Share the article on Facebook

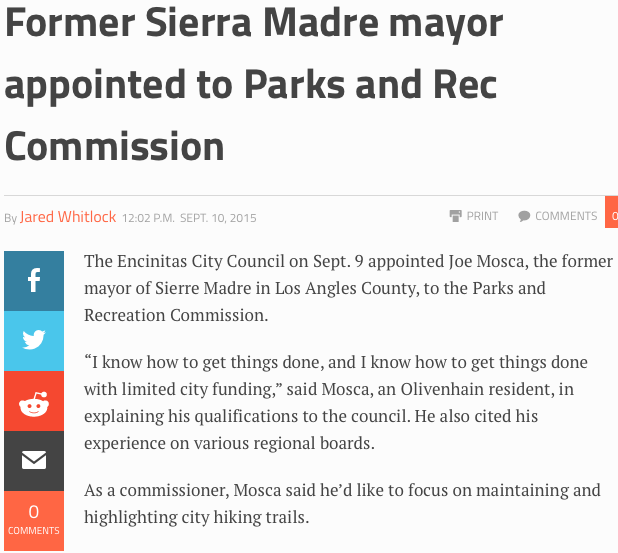click(33, 281)
